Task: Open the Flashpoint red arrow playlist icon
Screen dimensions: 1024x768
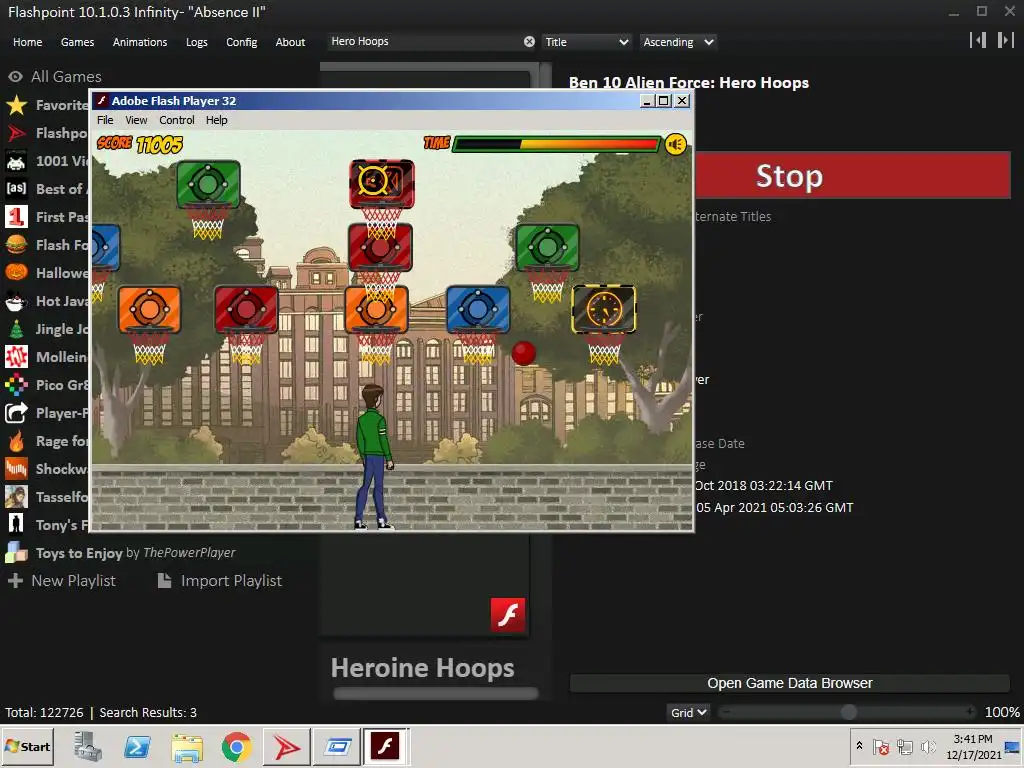Action: pyautogui.click(x=16, y=133)
